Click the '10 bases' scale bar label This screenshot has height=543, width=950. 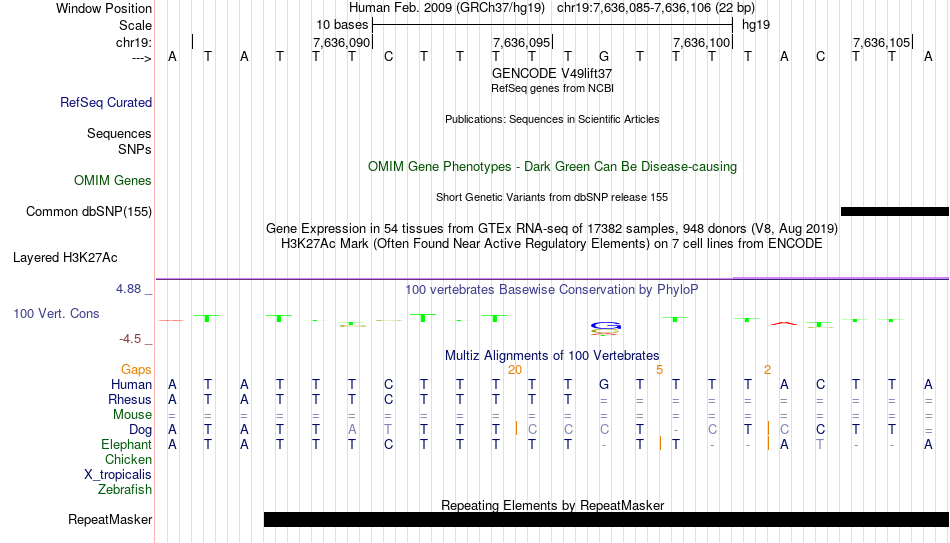342,25
